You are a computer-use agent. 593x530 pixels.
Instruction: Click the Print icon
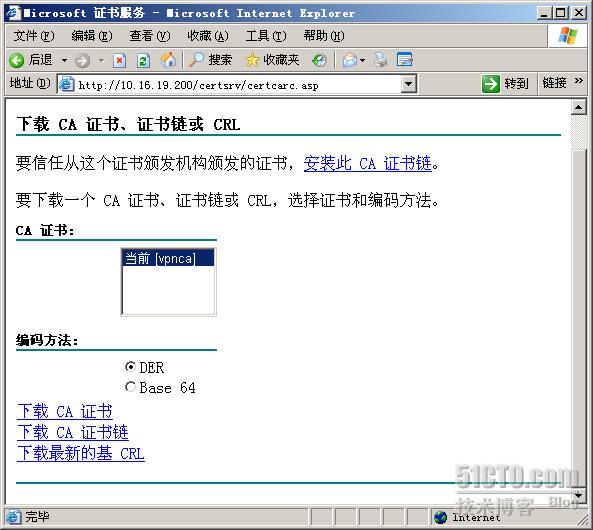381,60
